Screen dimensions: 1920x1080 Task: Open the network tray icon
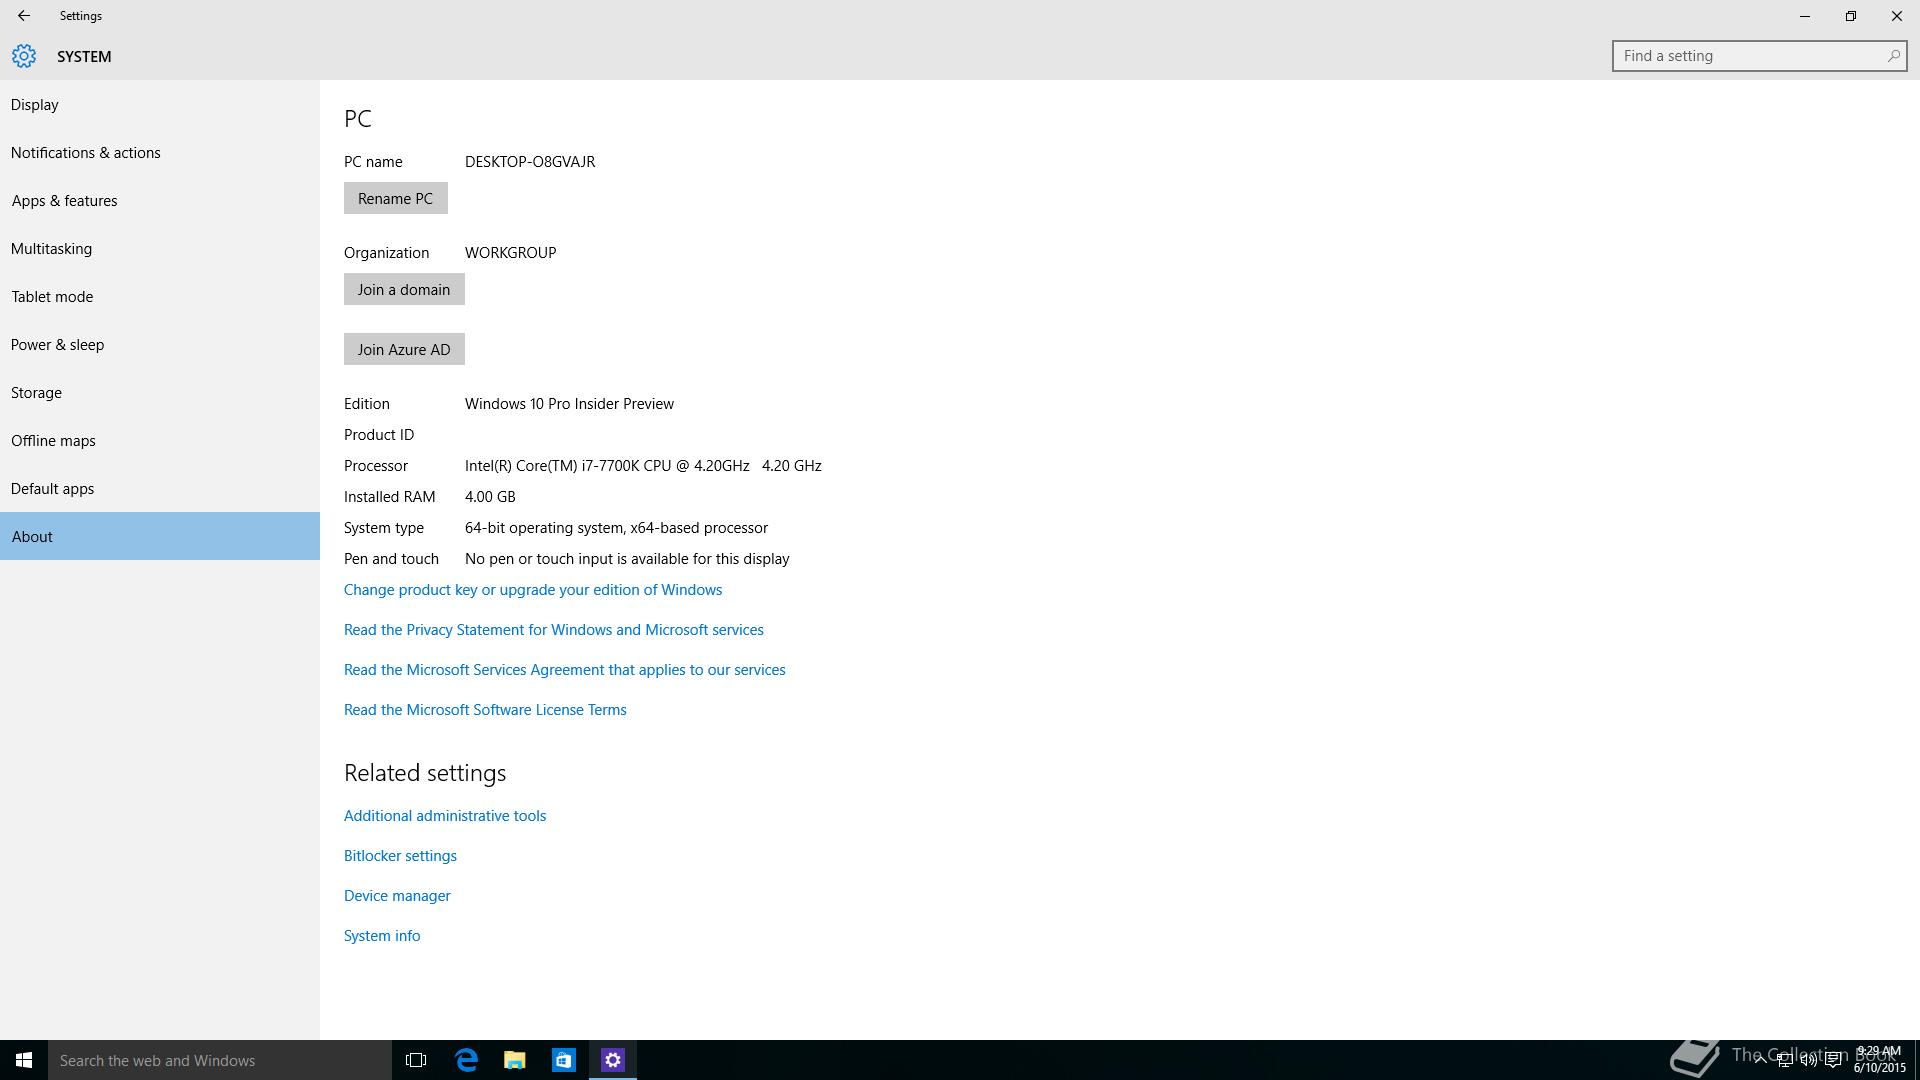pyautogui.click(x=1784, y=1061)
